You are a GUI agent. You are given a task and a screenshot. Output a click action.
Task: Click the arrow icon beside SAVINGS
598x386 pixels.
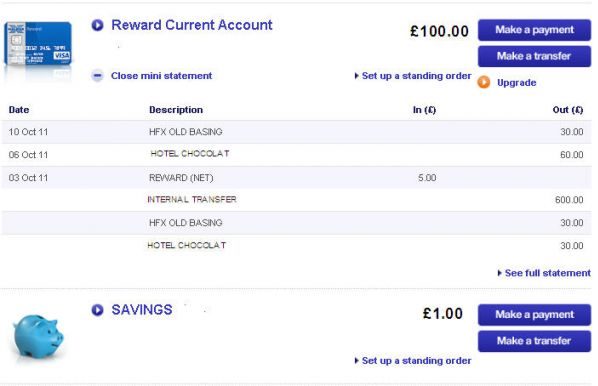[97, 310]
